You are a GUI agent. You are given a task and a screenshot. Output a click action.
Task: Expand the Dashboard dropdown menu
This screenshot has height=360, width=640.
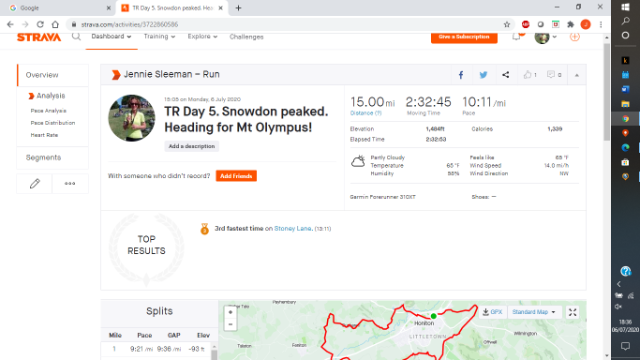pyautogui.click(x=111, y=37)
